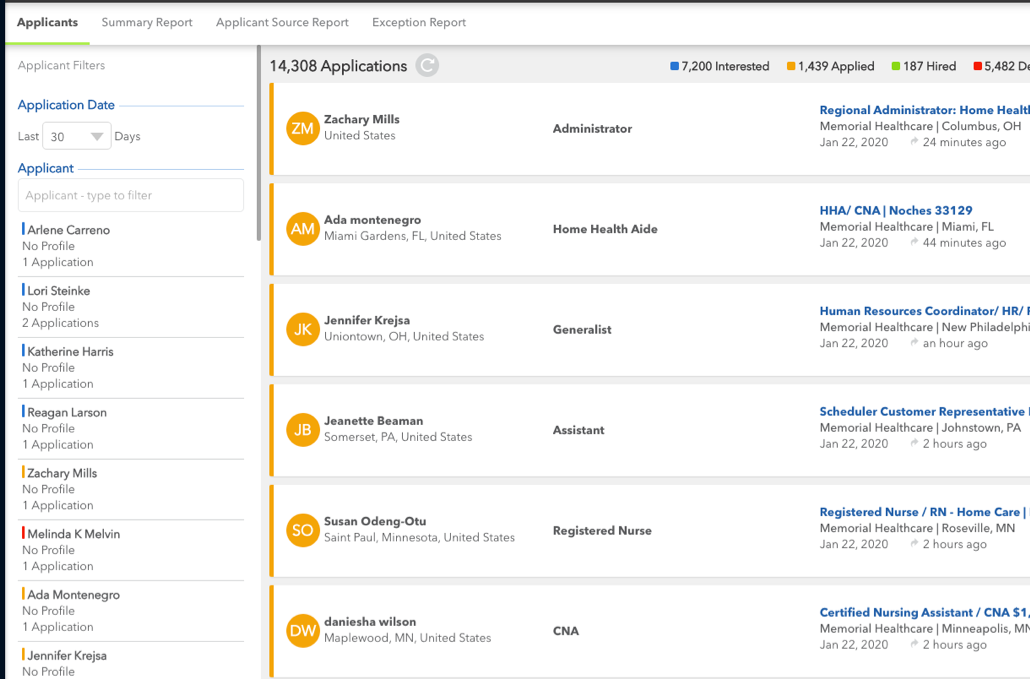Click the CNA job title text
The width and height of the screenshot is (1030, 679).
point(566,631)
